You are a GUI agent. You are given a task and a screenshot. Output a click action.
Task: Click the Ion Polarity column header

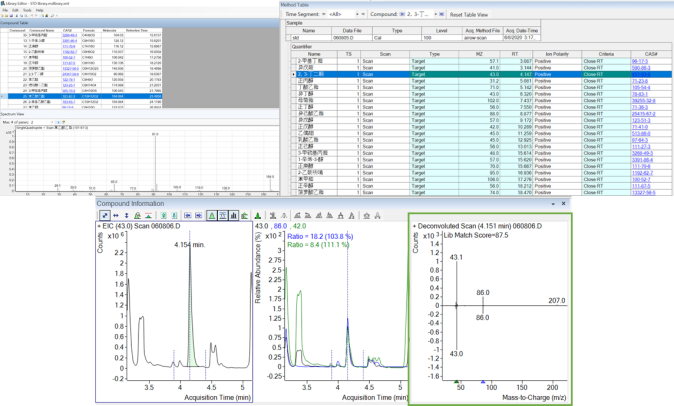pyautogui.click(x=557, y=54)
